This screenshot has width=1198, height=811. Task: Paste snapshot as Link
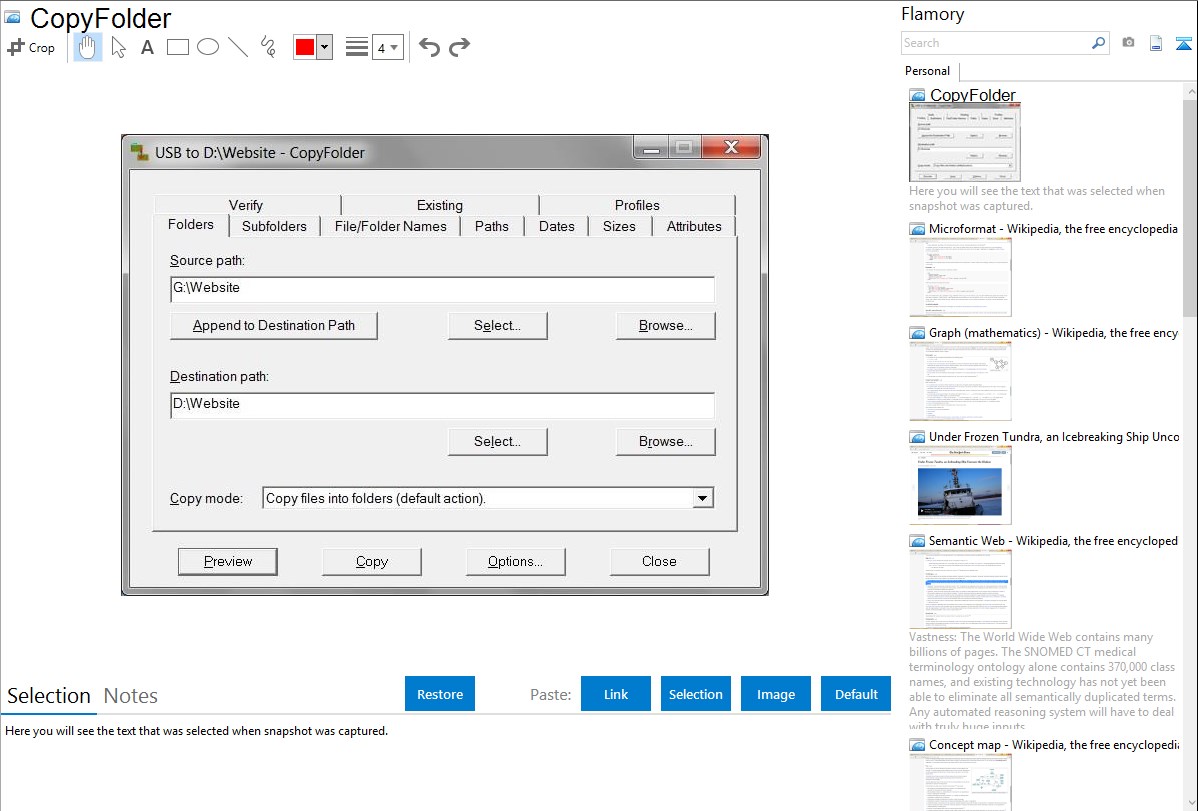pos(616,694)
